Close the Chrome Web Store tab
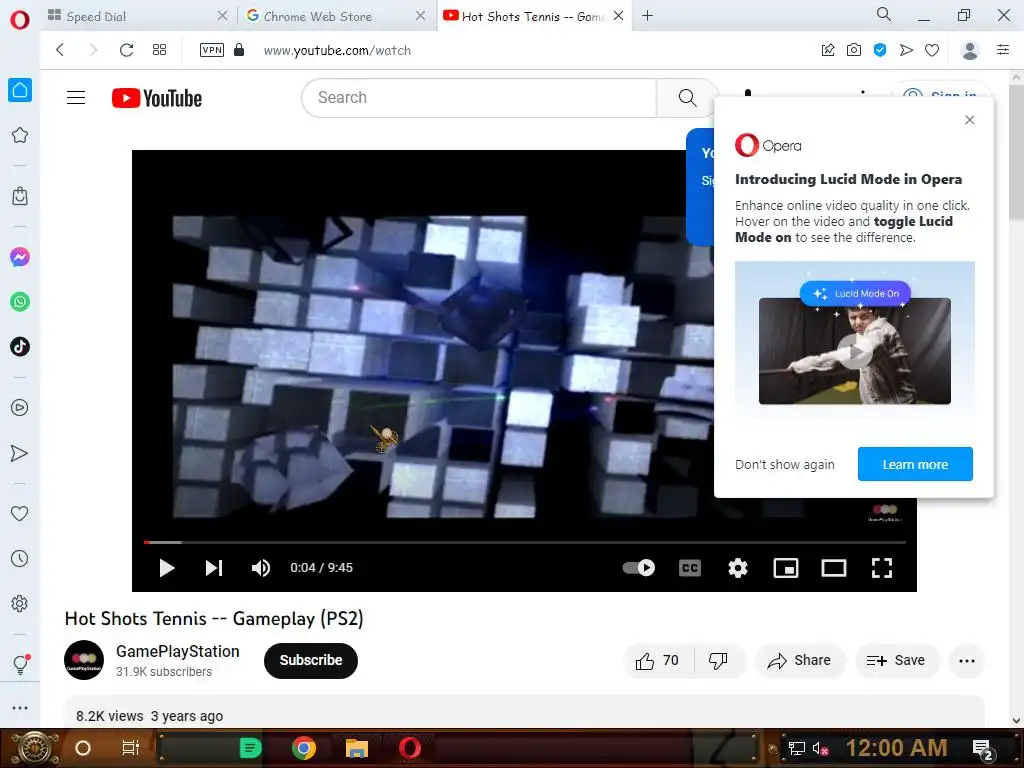Image resolution: width=1024 pixels, height=768 pixels. pos(421,16)
